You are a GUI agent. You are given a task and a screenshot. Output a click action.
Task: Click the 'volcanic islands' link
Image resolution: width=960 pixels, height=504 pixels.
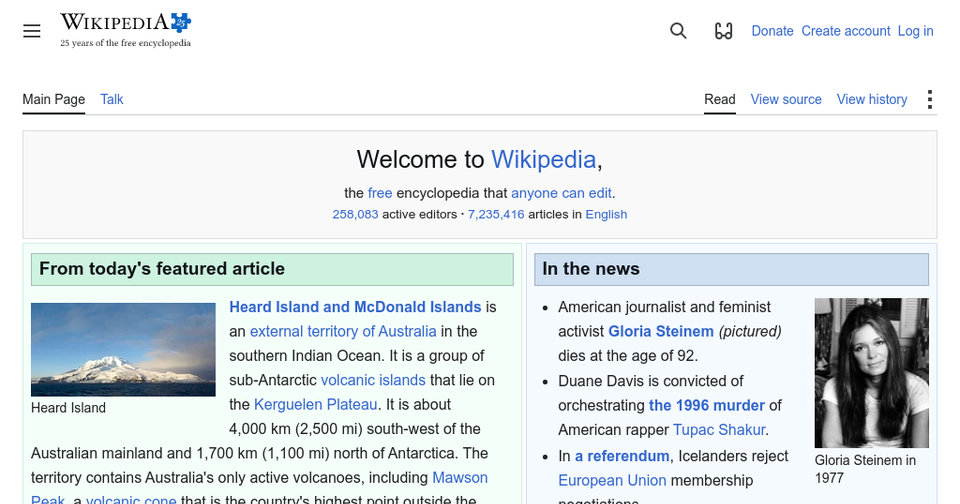(373, 380)
